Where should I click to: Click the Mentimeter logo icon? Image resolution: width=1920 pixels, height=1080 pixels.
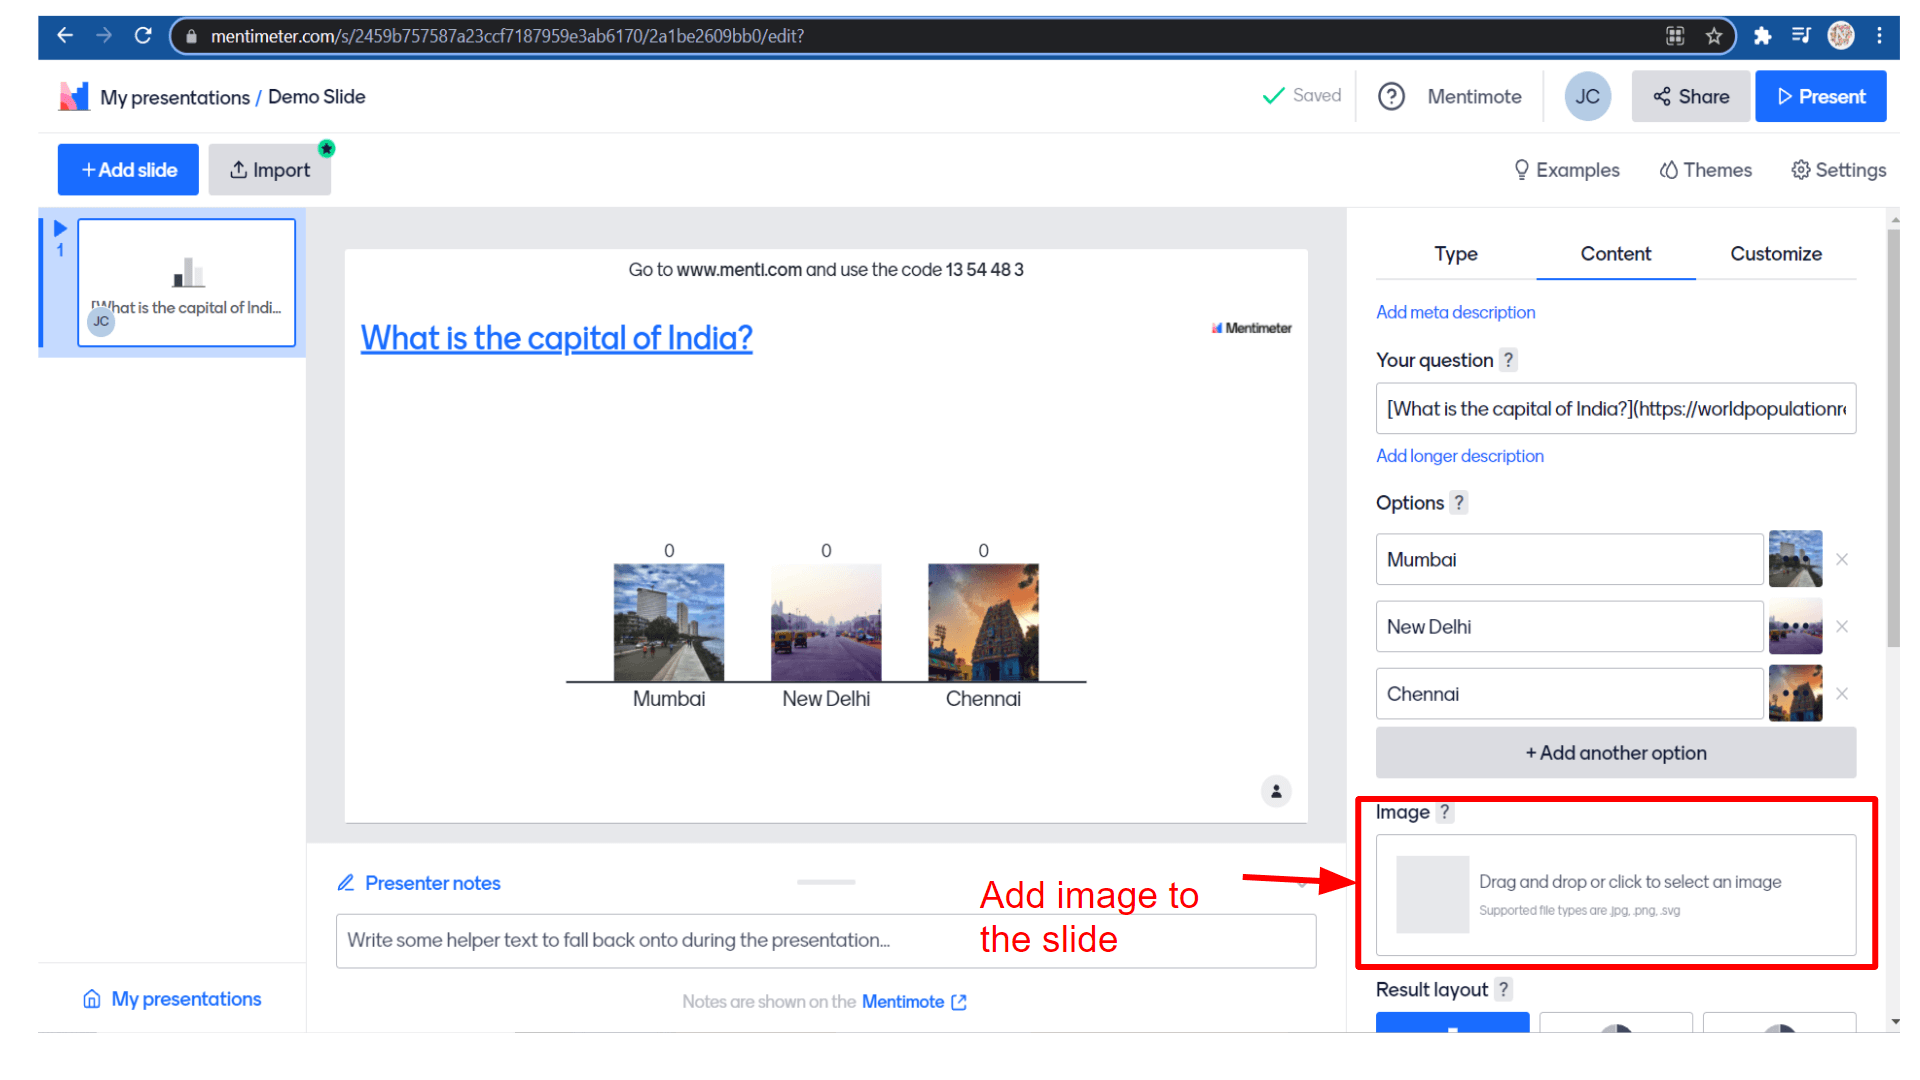click(74, 97)
